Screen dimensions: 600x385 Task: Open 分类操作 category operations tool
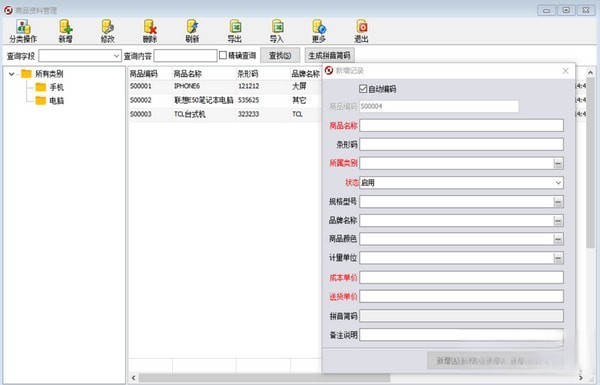point(23,31)
